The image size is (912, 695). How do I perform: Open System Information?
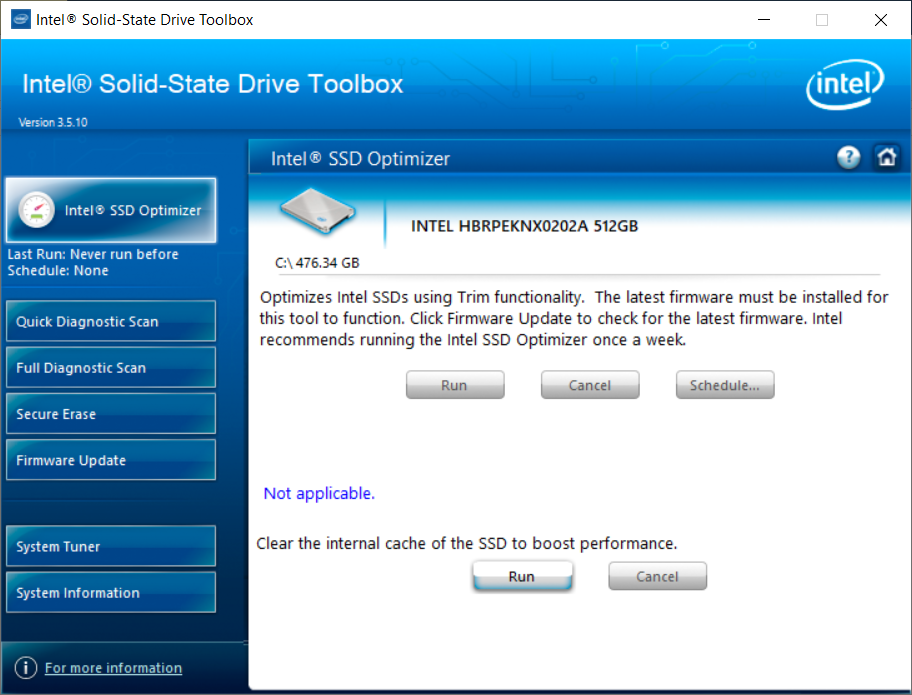click(x=111, y=593)
